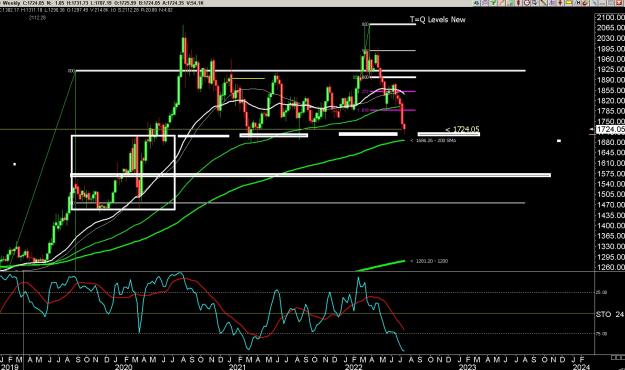Viewport: 625px width, 370px height.
Task: Click the 2021 year label on time axis
Action: 237,366
